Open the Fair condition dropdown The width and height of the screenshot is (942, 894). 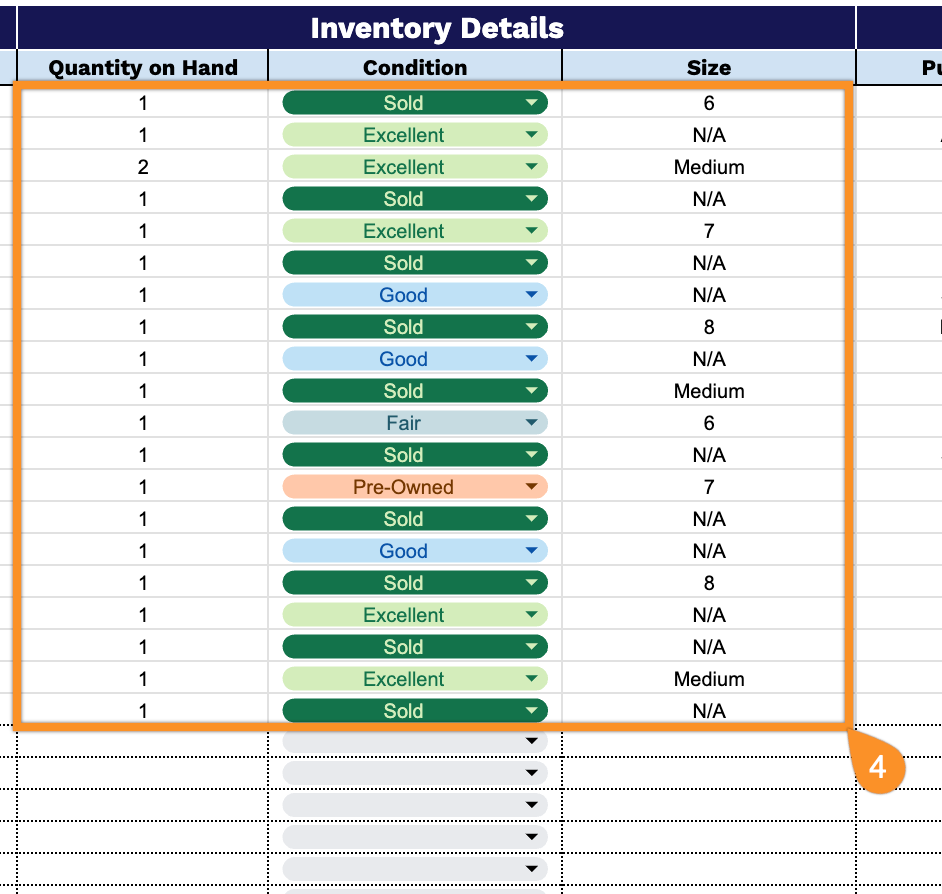click(x=414, y=423)
